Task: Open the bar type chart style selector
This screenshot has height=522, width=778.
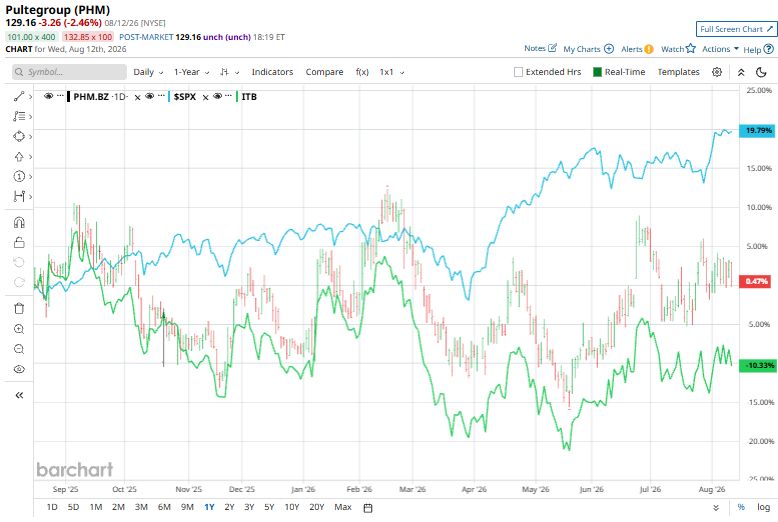Action: 229,72
